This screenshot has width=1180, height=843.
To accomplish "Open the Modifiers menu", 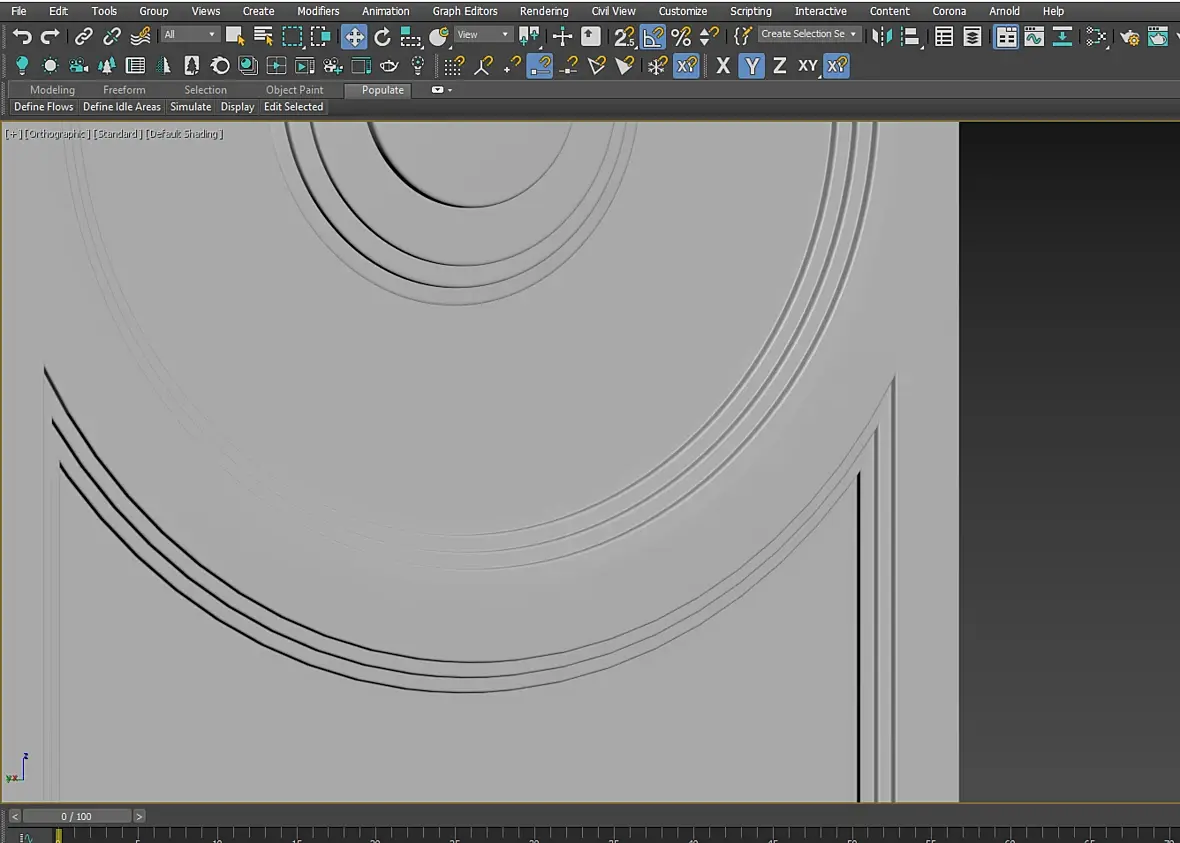I will [318, 11].
